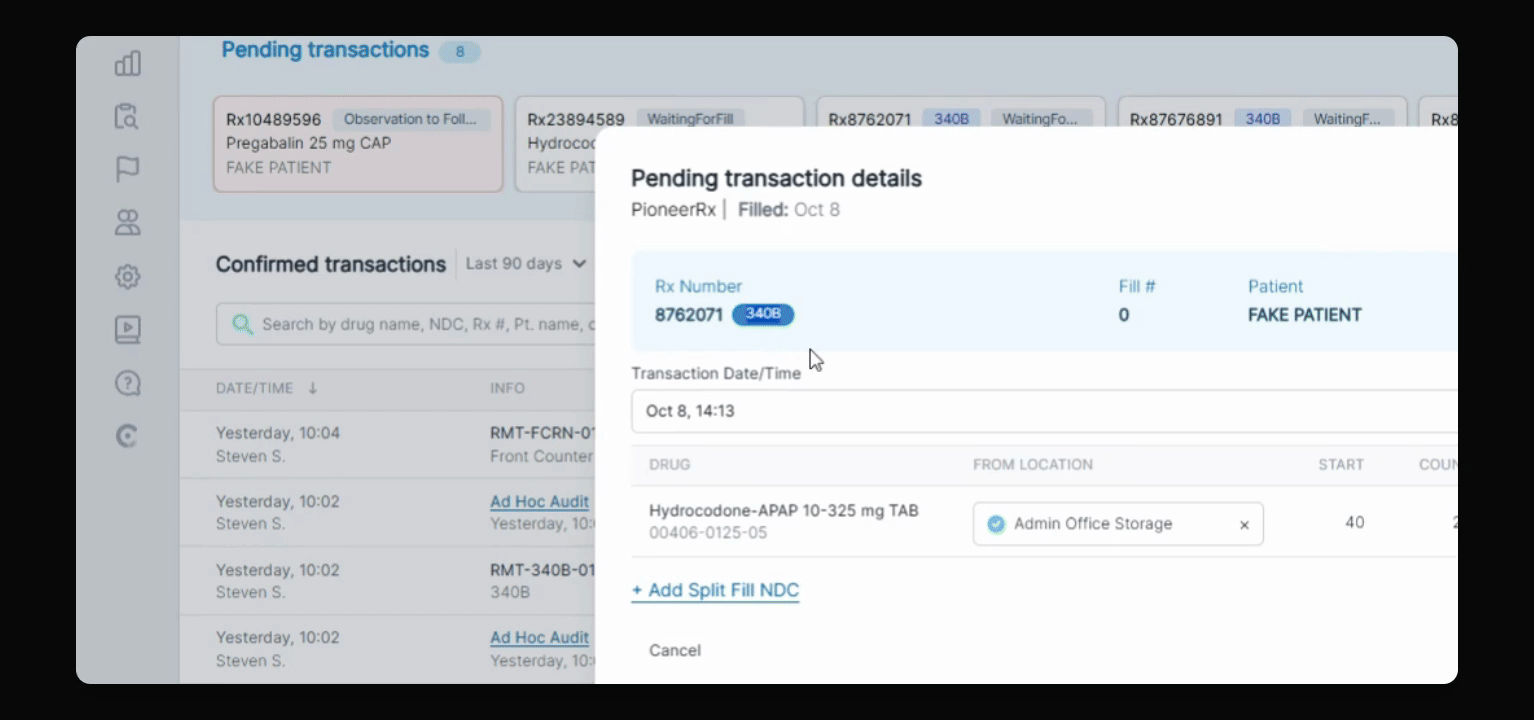Open the bar chart dashboard icon

[x=127, y=63]
